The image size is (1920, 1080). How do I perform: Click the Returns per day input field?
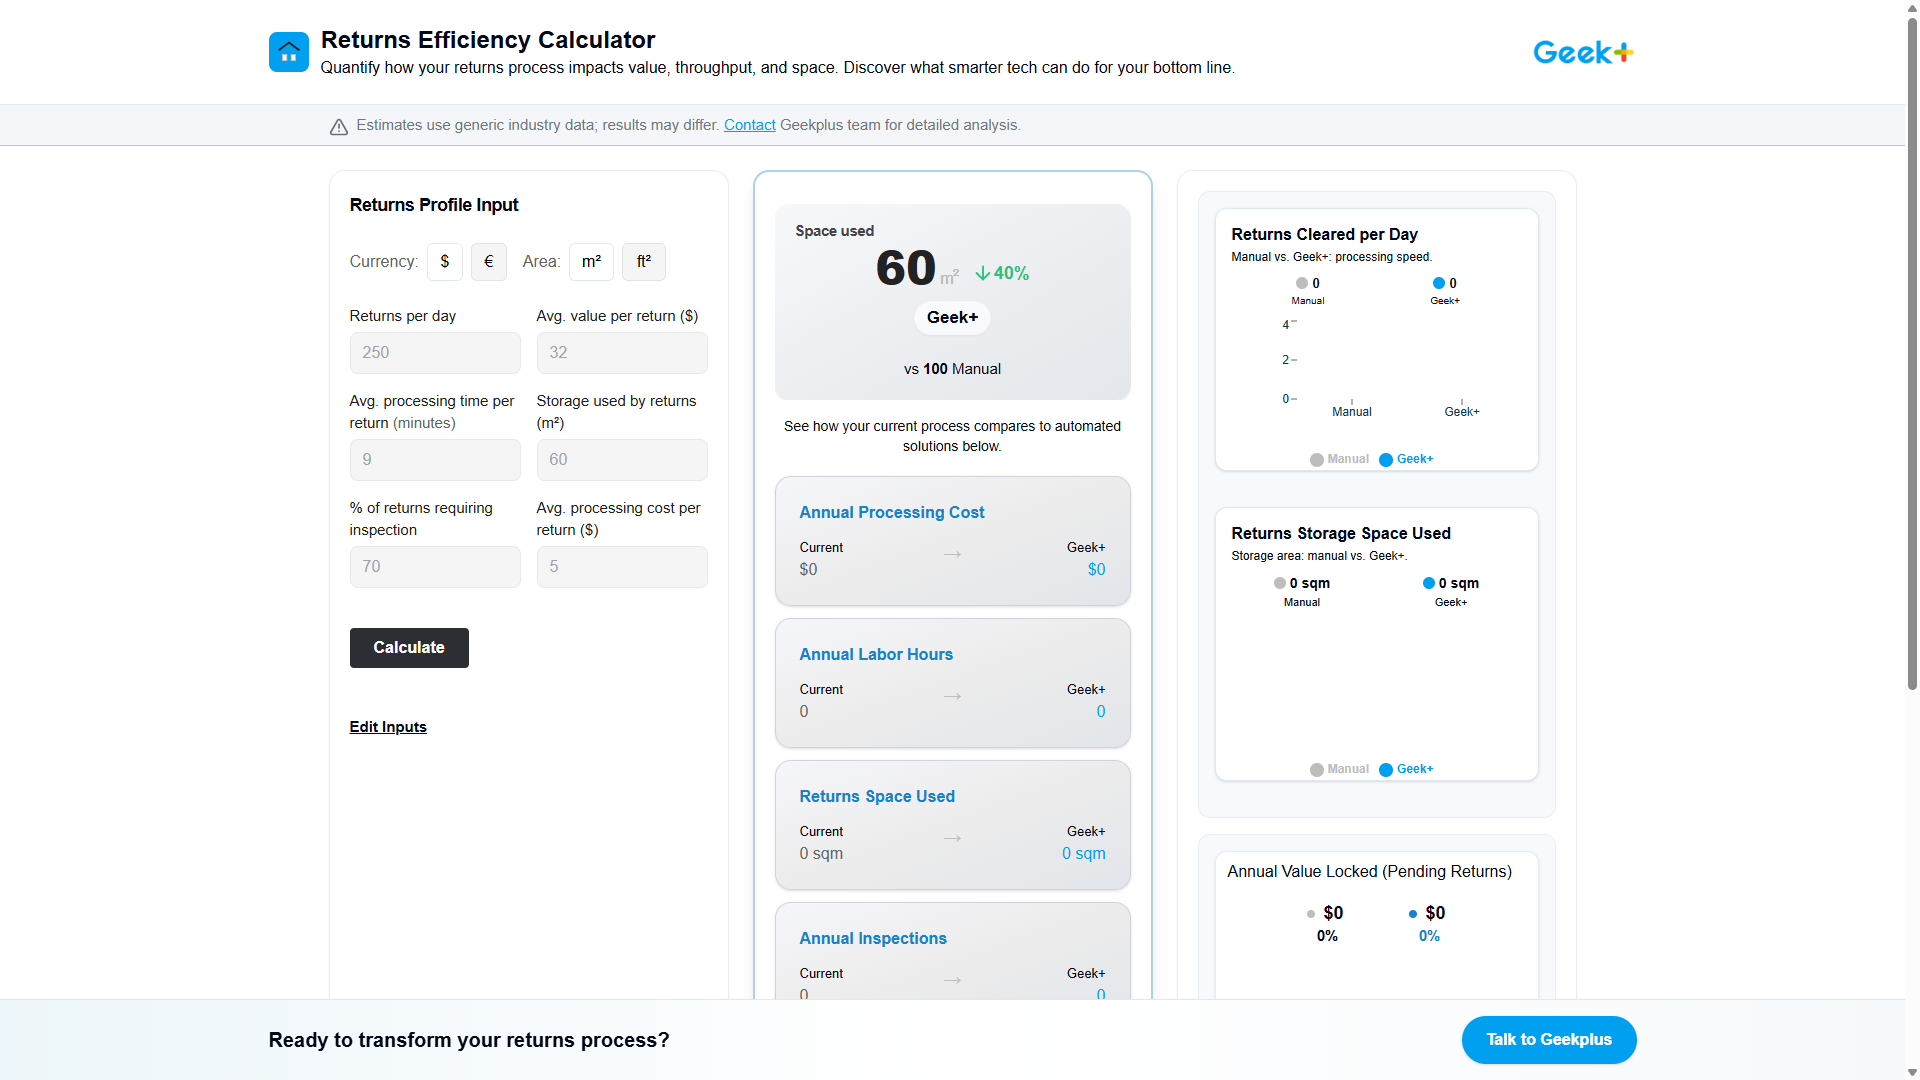coord(434,352)
